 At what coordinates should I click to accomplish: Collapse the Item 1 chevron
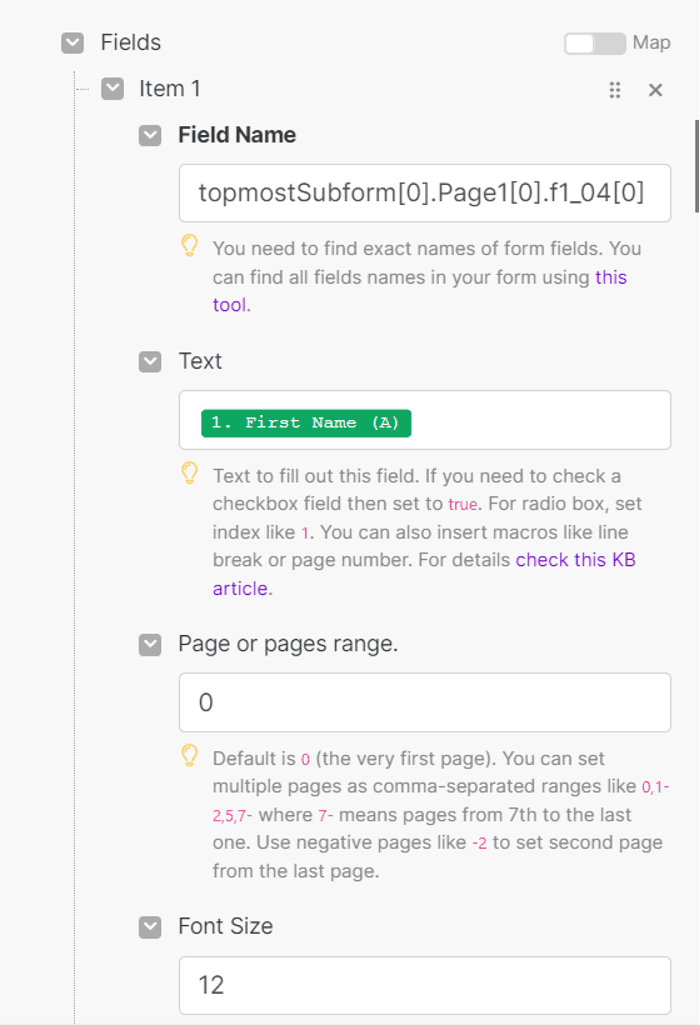pyautogui.click(x=112, y=89)
